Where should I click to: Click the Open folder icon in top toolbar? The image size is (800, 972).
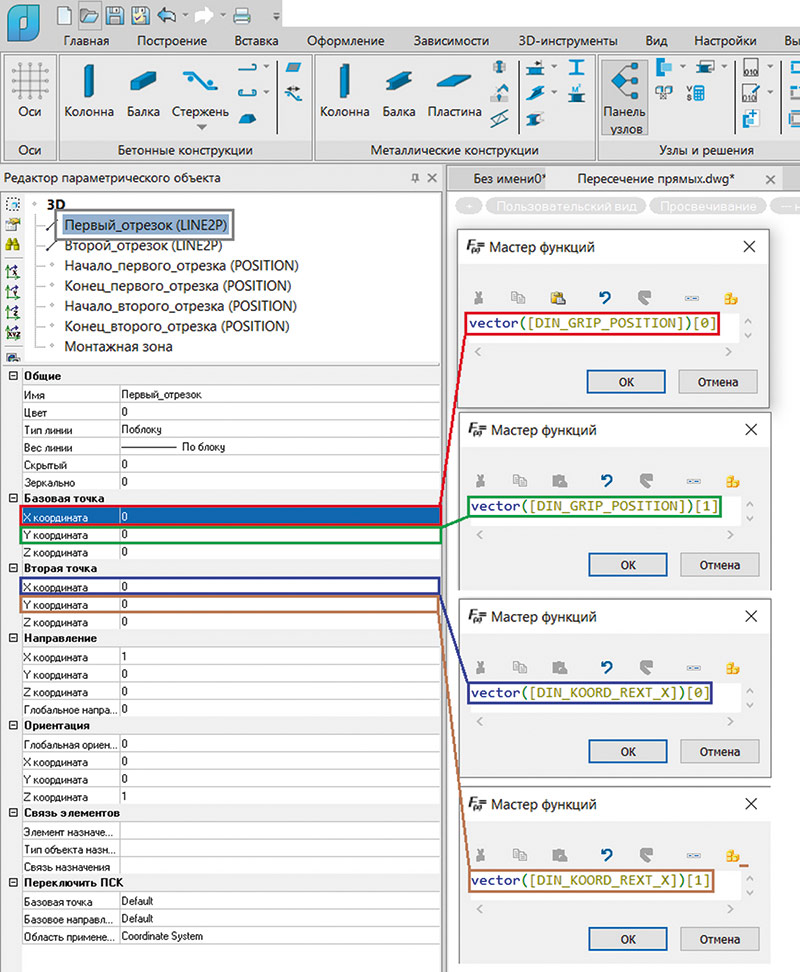[89, 15]
